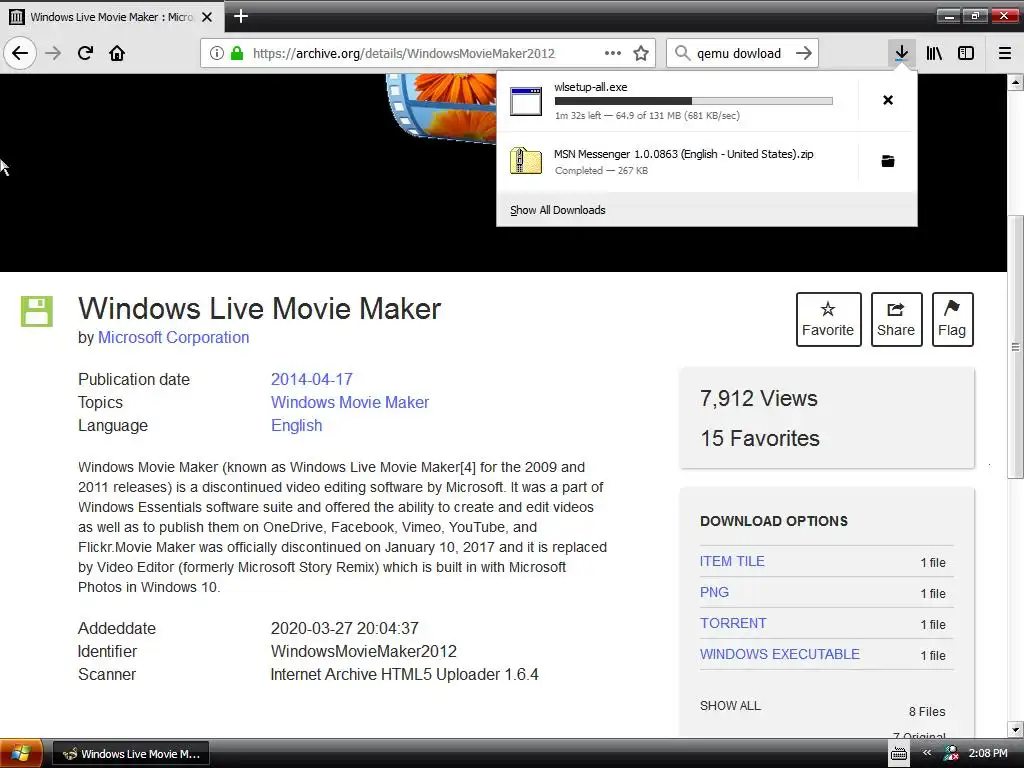
Task: Click the page vertical scrollbar thumb
Action: (1016, 347)
